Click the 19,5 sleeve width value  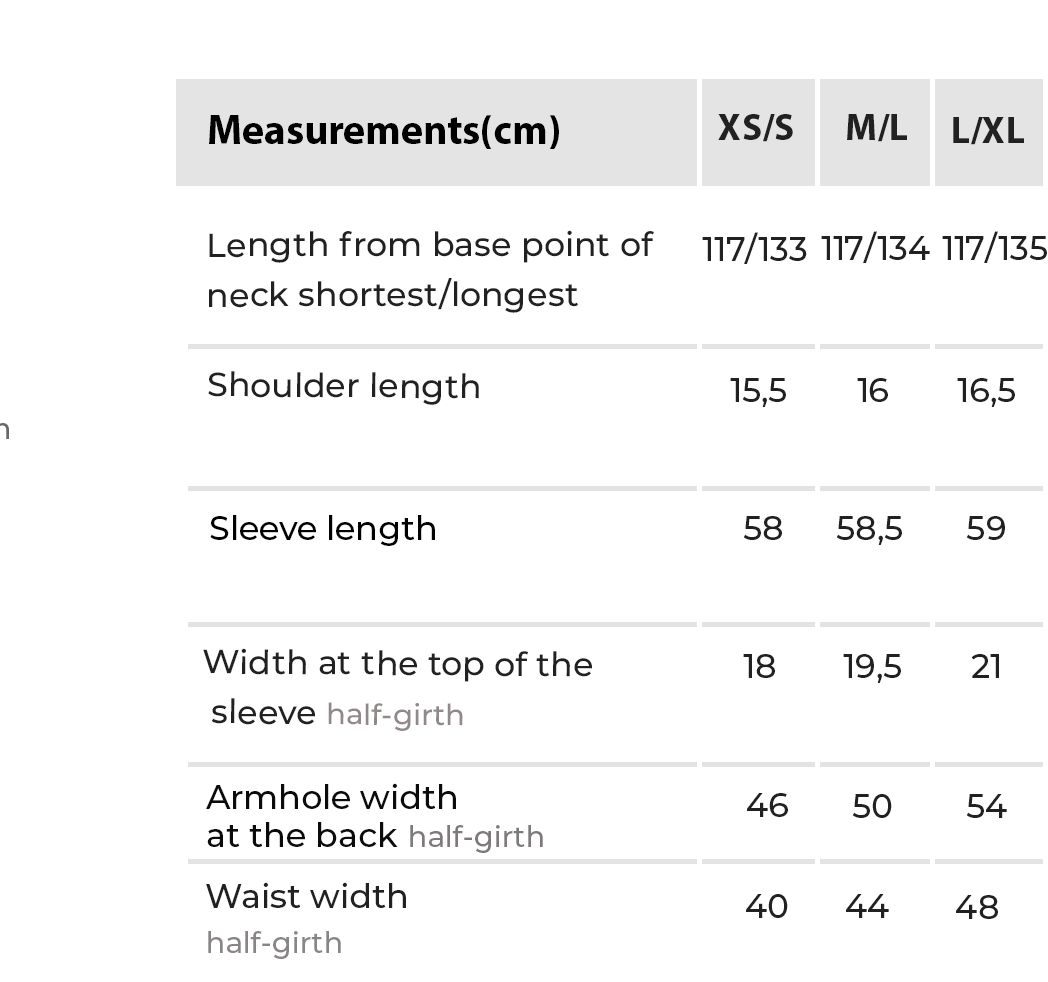click(x=872, y=667)
